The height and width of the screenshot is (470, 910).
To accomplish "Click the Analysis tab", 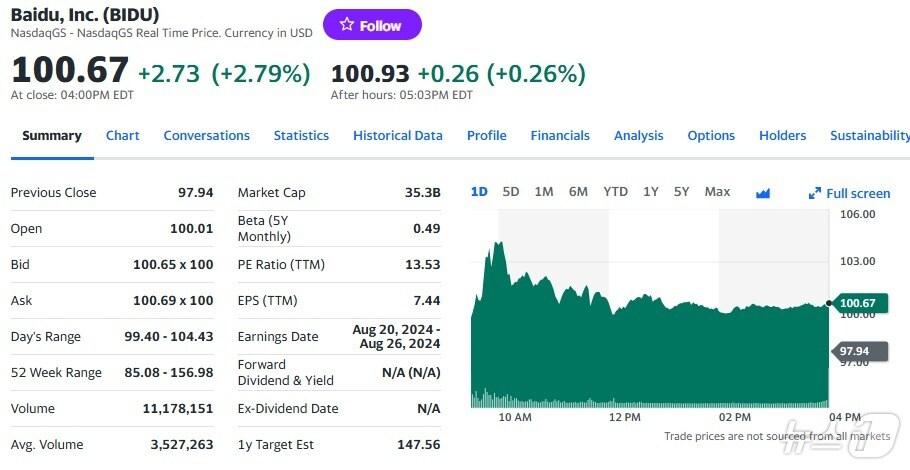I will (638, 136).
